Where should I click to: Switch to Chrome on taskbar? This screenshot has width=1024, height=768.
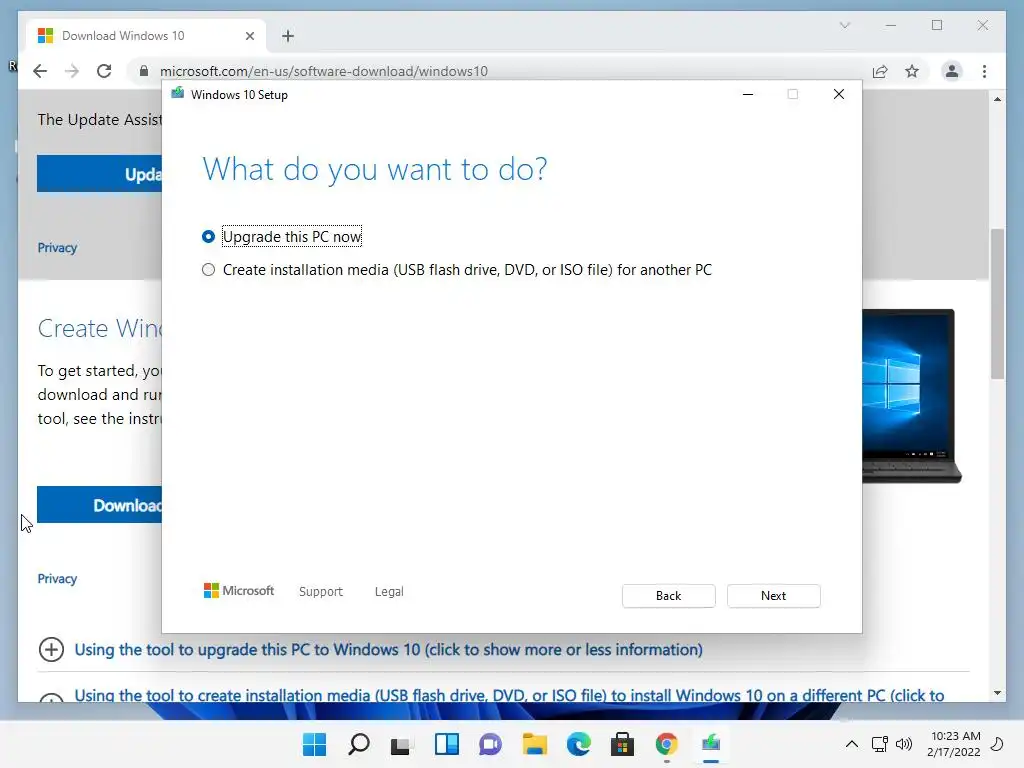pos(666,744)
